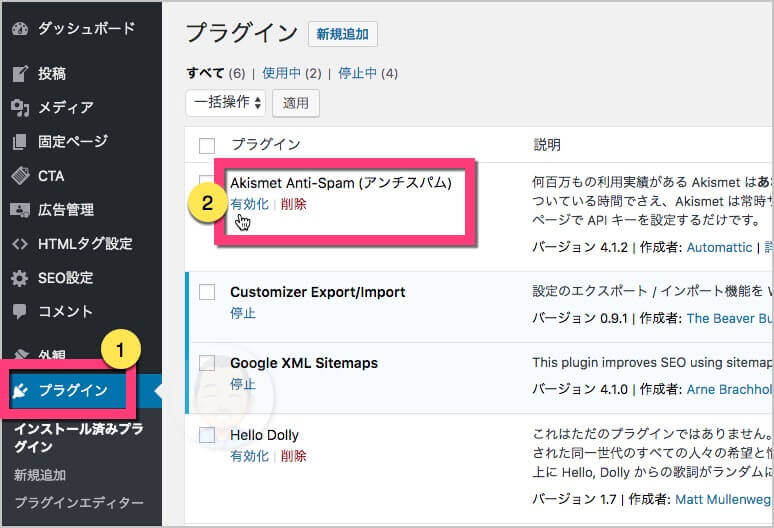The height and width of the screenshot is (528, 774).
Task: Click the 新規追加 button beside title
Action: (343, 34)
